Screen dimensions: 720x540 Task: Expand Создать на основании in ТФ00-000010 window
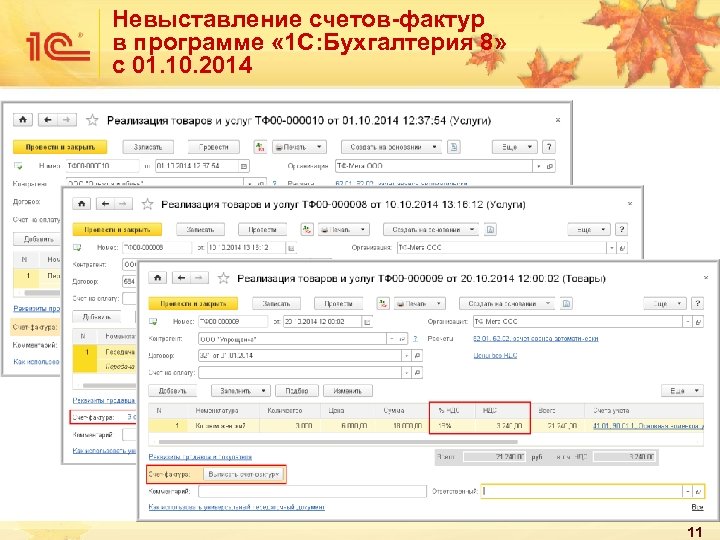(x=391, y=147)
